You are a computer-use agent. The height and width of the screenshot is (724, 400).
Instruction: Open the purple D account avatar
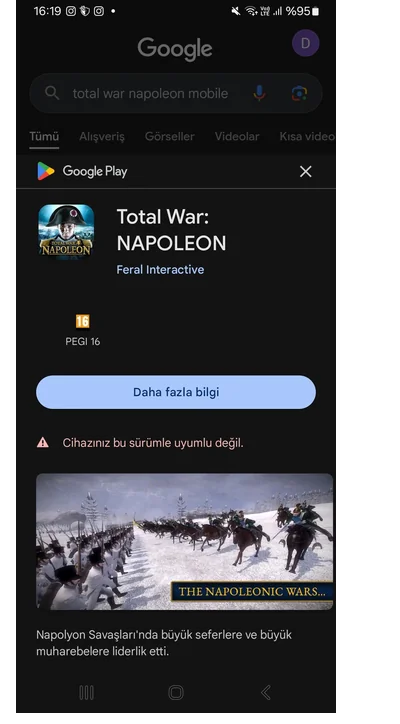click(x=305, y=43)
